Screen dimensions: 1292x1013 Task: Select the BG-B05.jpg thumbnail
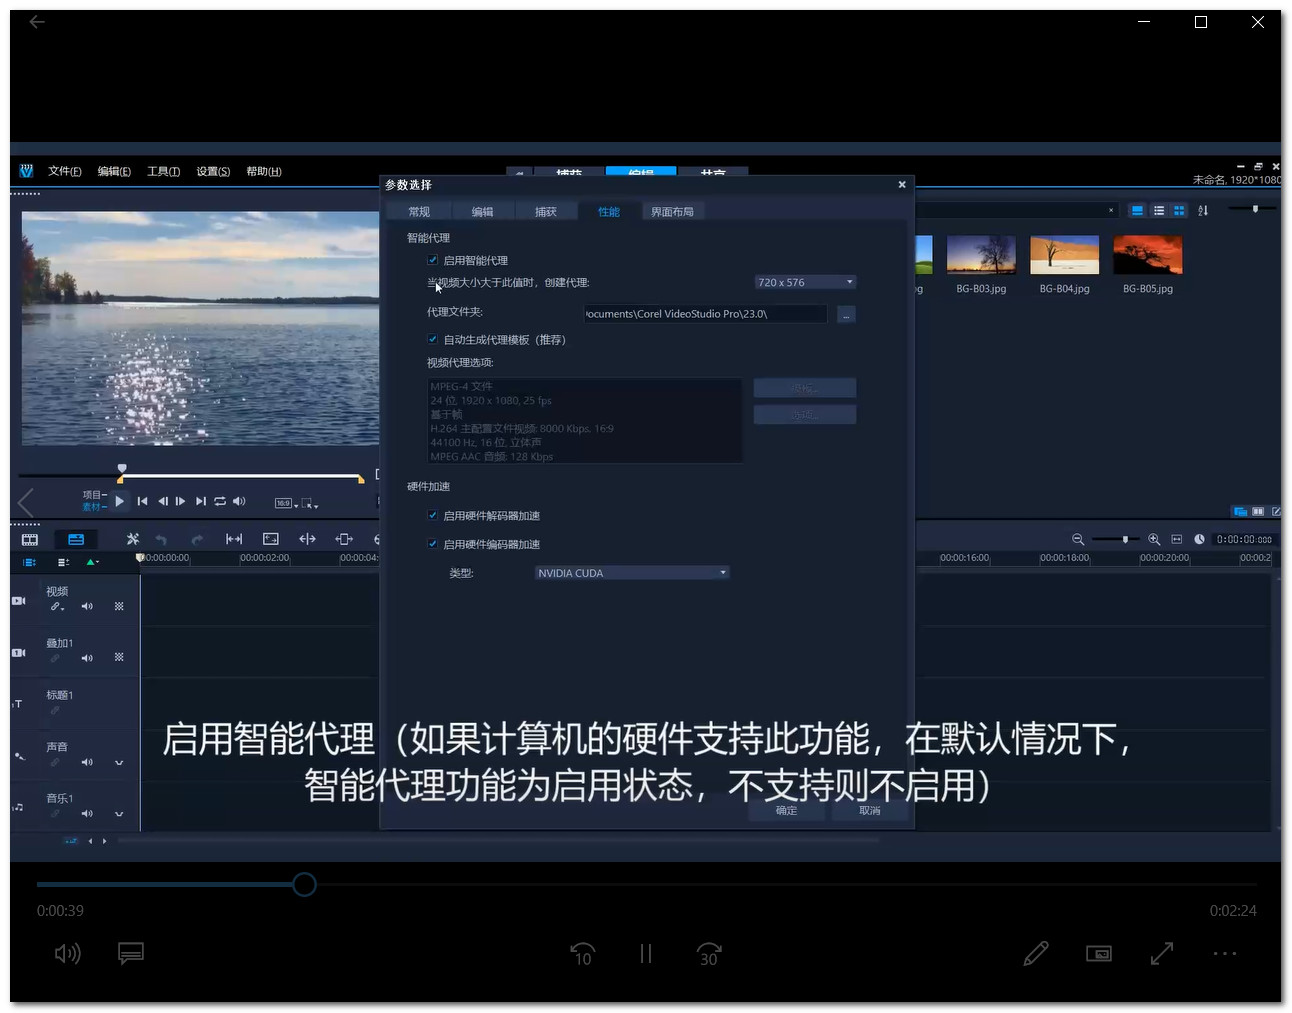tap(1148, 255)
